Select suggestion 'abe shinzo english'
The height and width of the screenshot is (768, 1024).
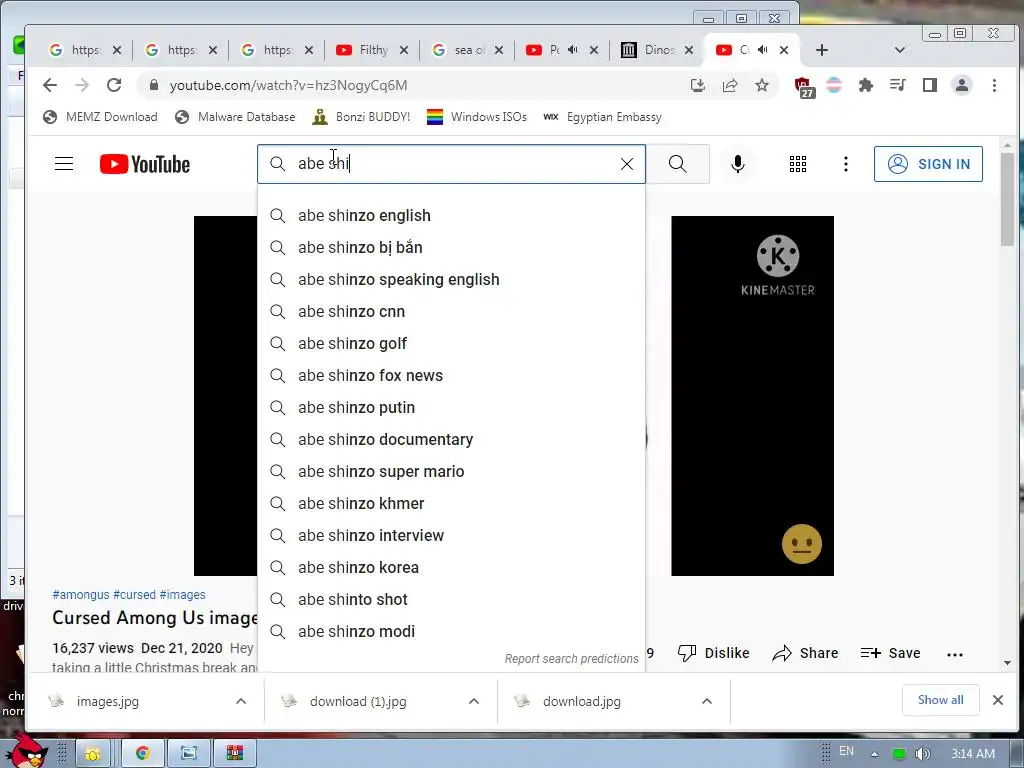coord(451,216)
